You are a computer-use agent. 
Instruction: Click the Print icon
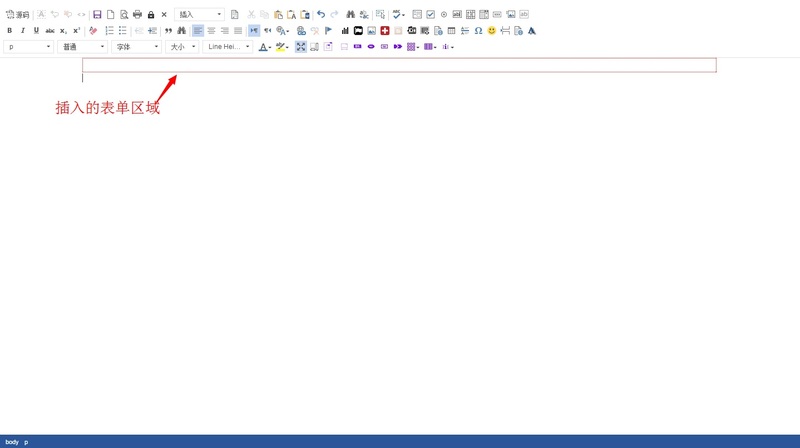click(x=137, y=15)
